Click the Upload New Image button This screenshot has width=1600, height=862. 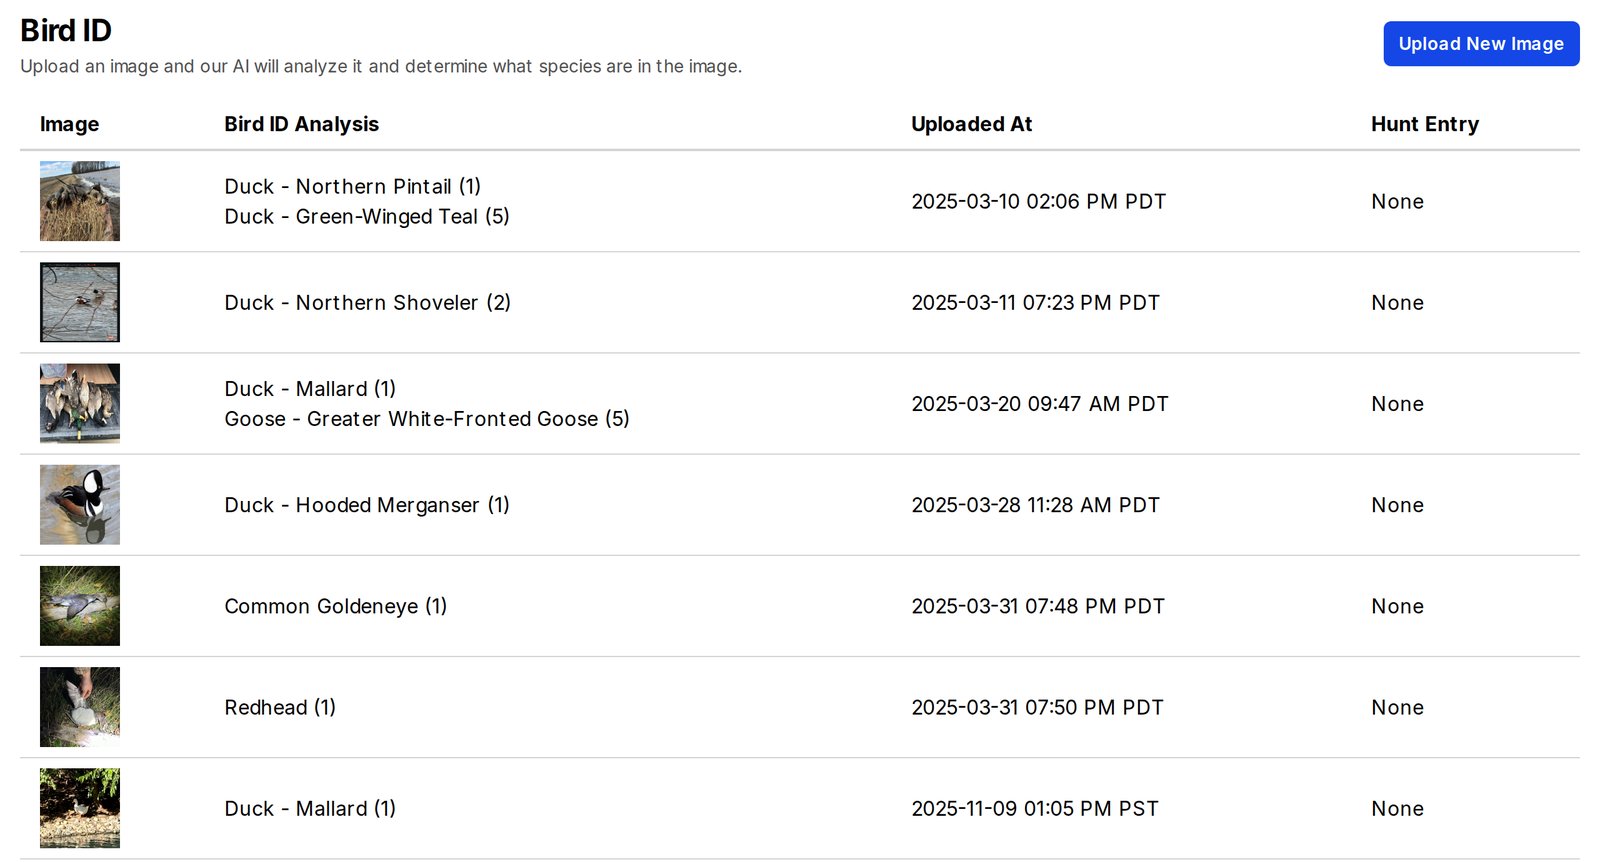point(1481,44)
